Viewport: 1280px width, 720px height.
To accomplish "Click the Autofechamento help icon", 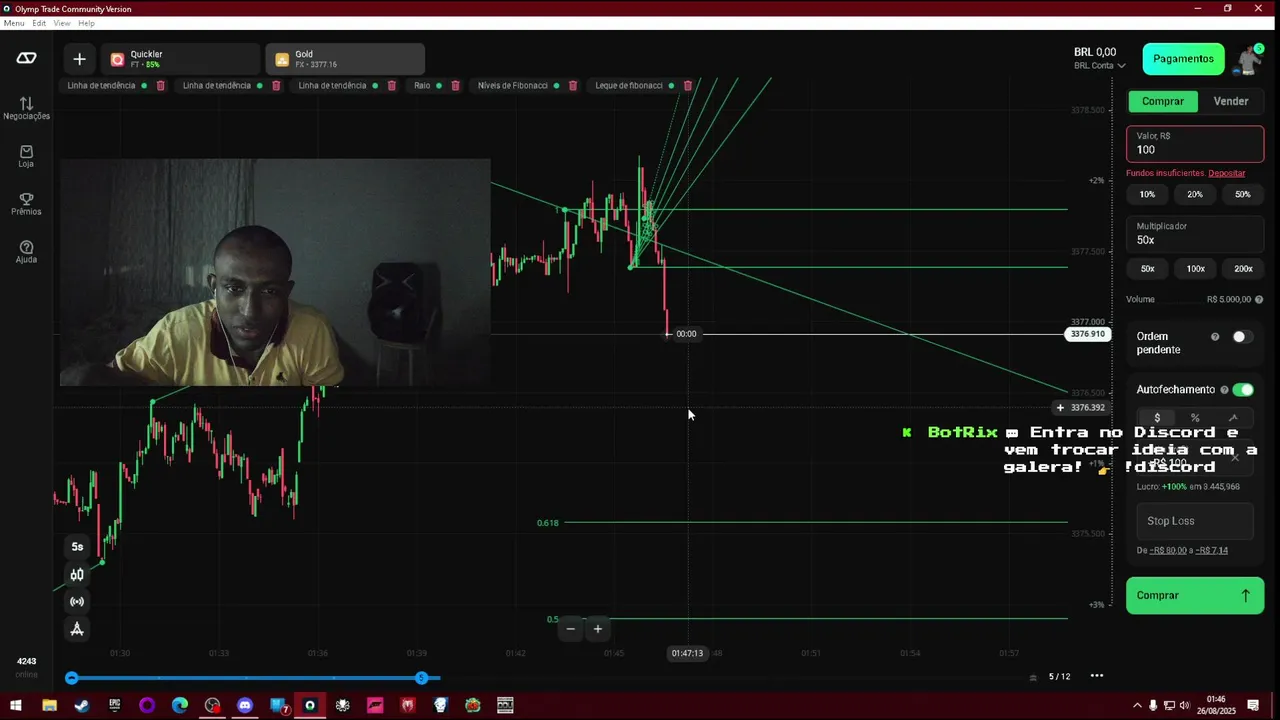I will [1224, 390].
